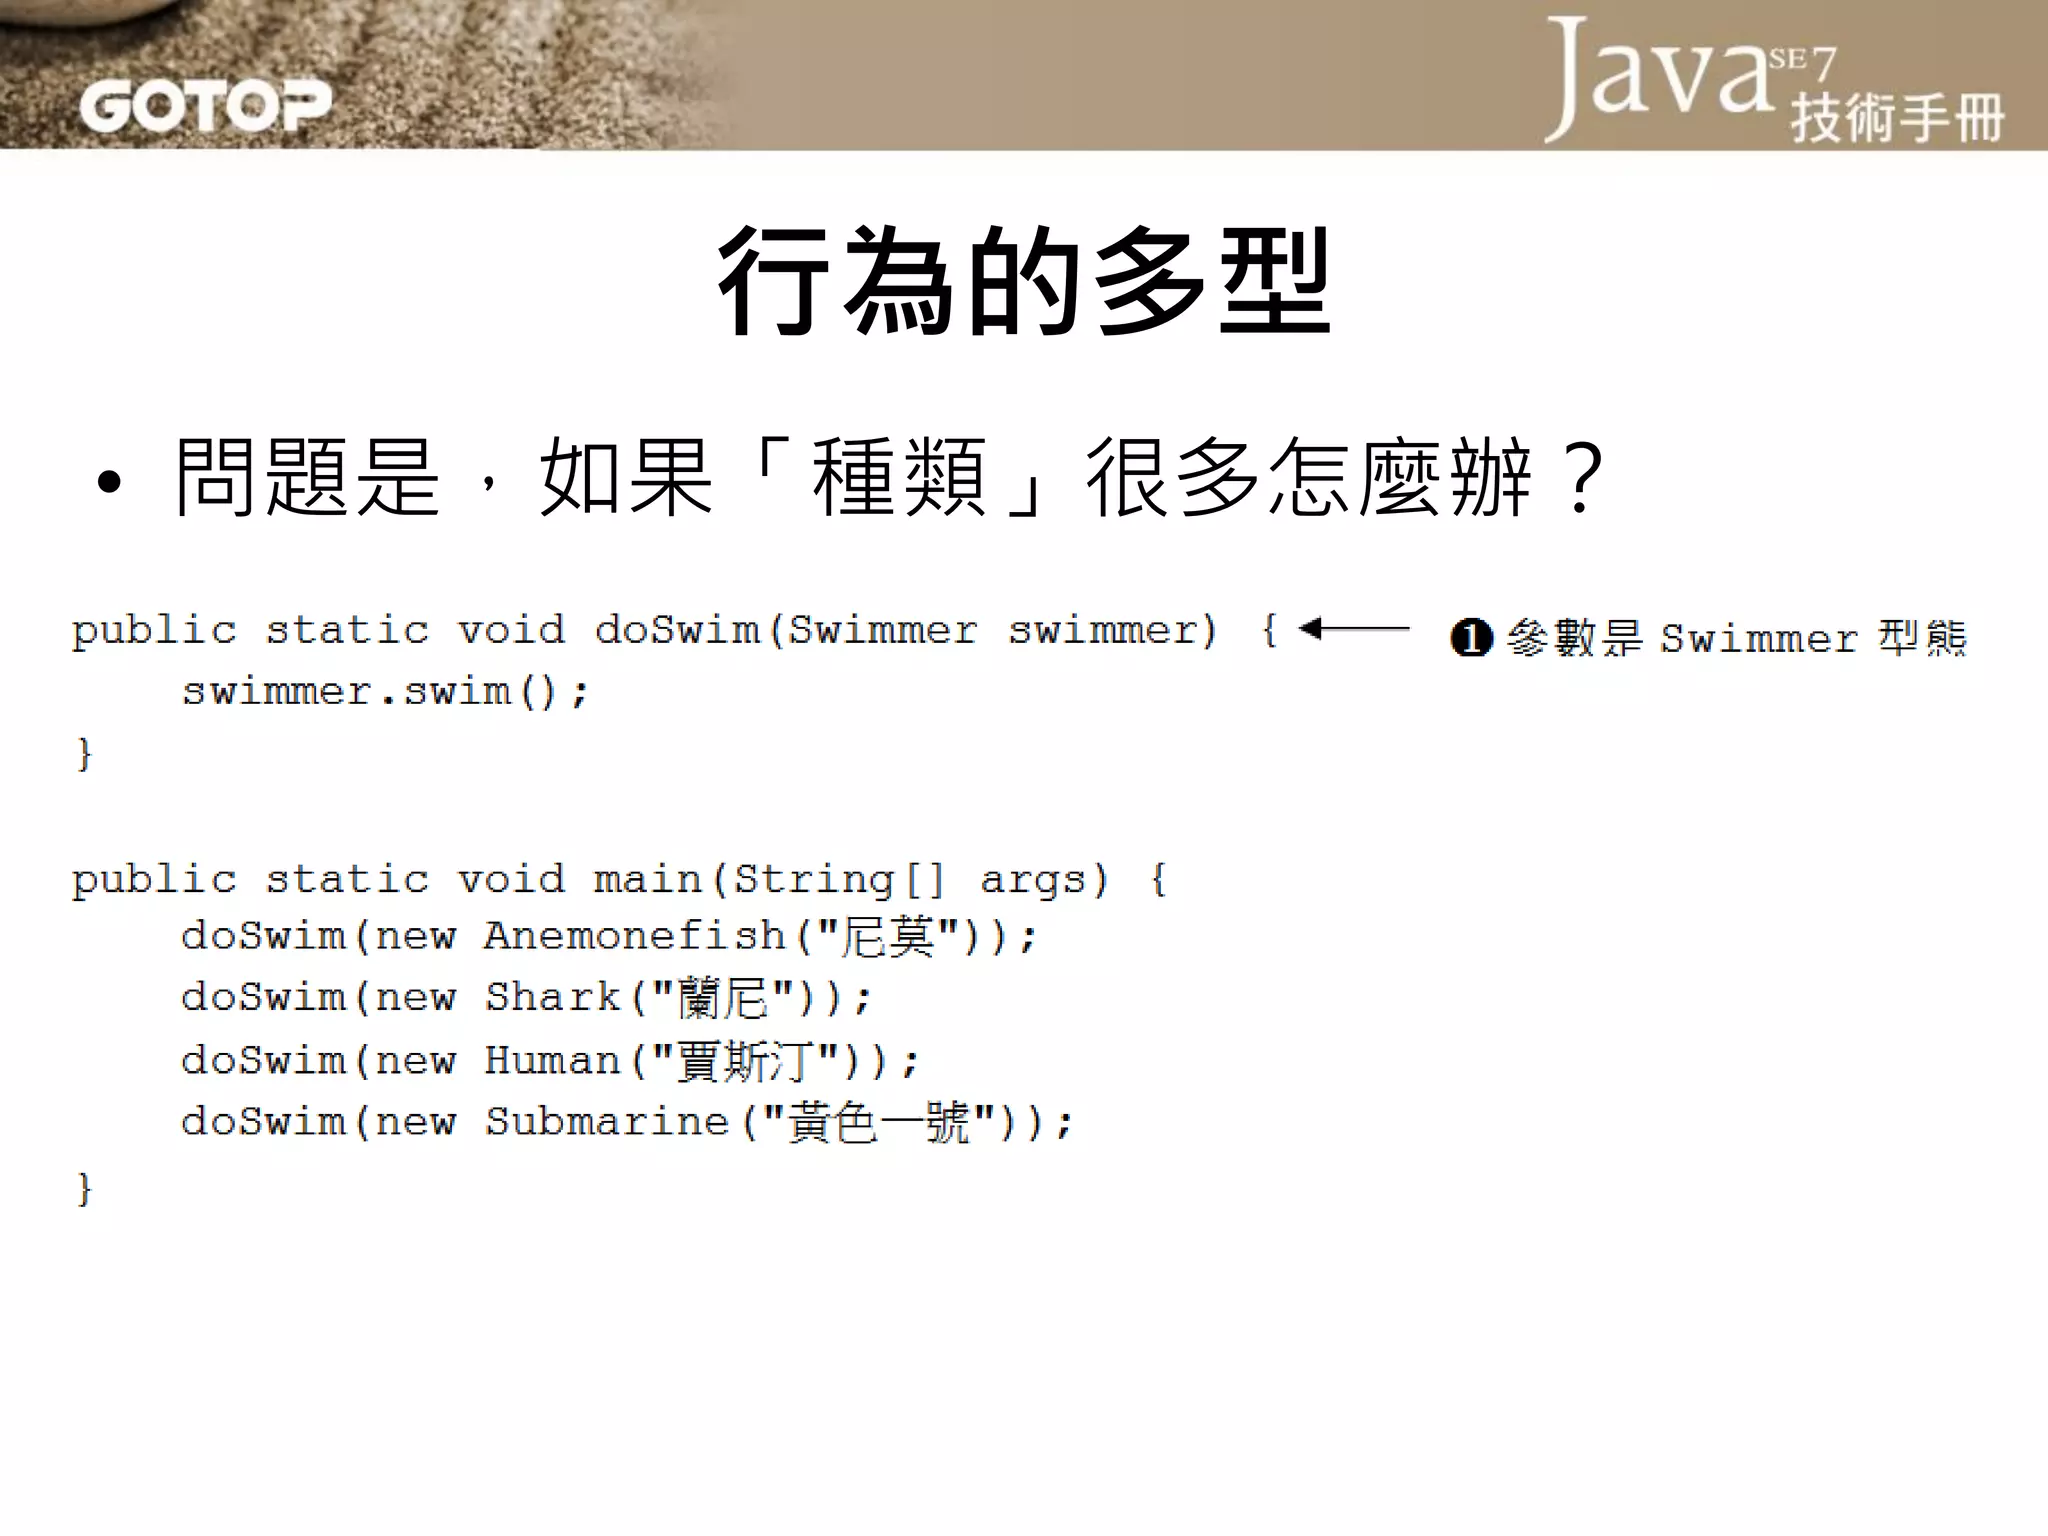
Task: Click the annotation 參數是 Swimmer 型態
Action: (1735, 638)
